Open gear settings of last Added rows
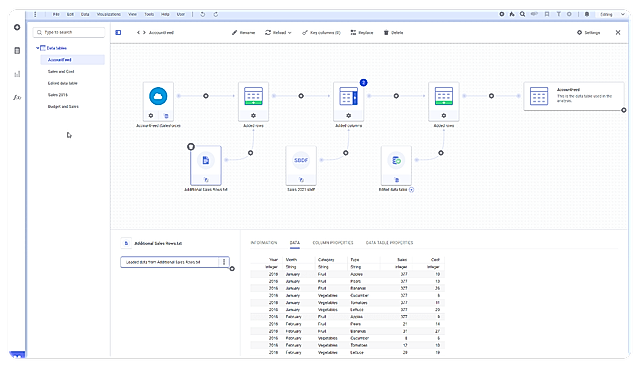The height and width of the screenshot is (368, 640). pos(444,116)
